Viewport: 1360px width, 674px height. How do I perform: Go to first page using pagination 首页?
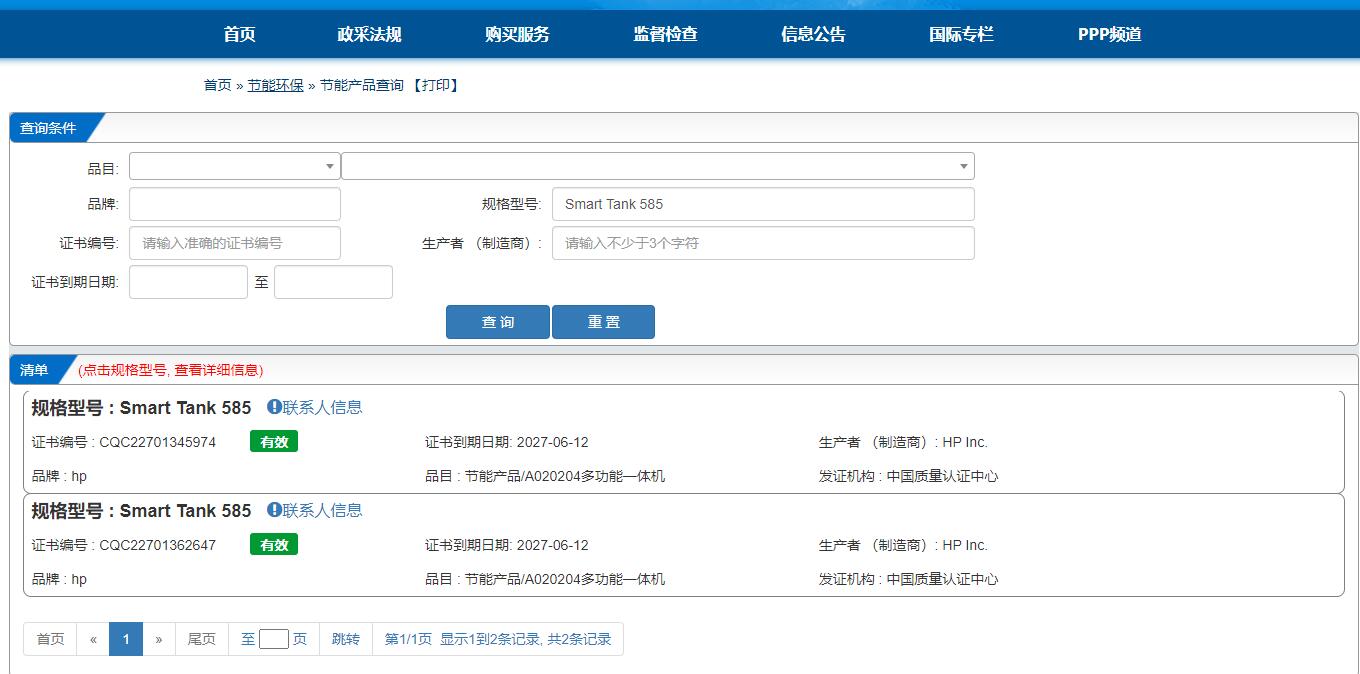point(50,639)
